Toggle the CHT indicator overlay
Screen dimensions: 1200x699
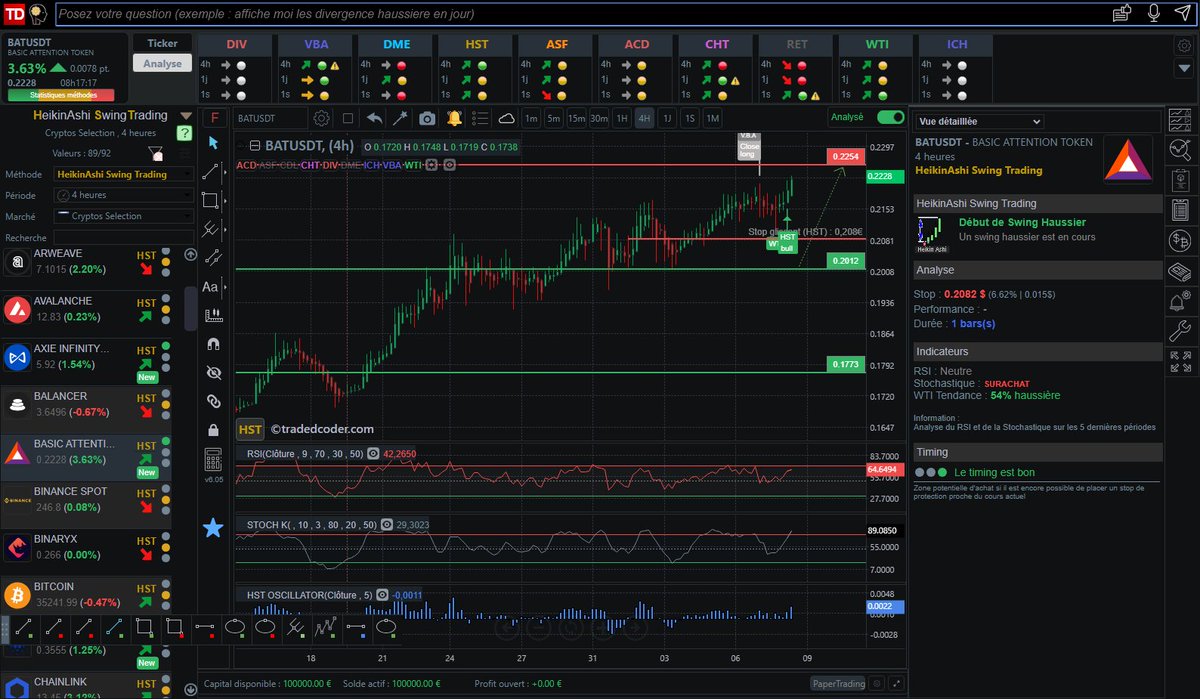310,165
